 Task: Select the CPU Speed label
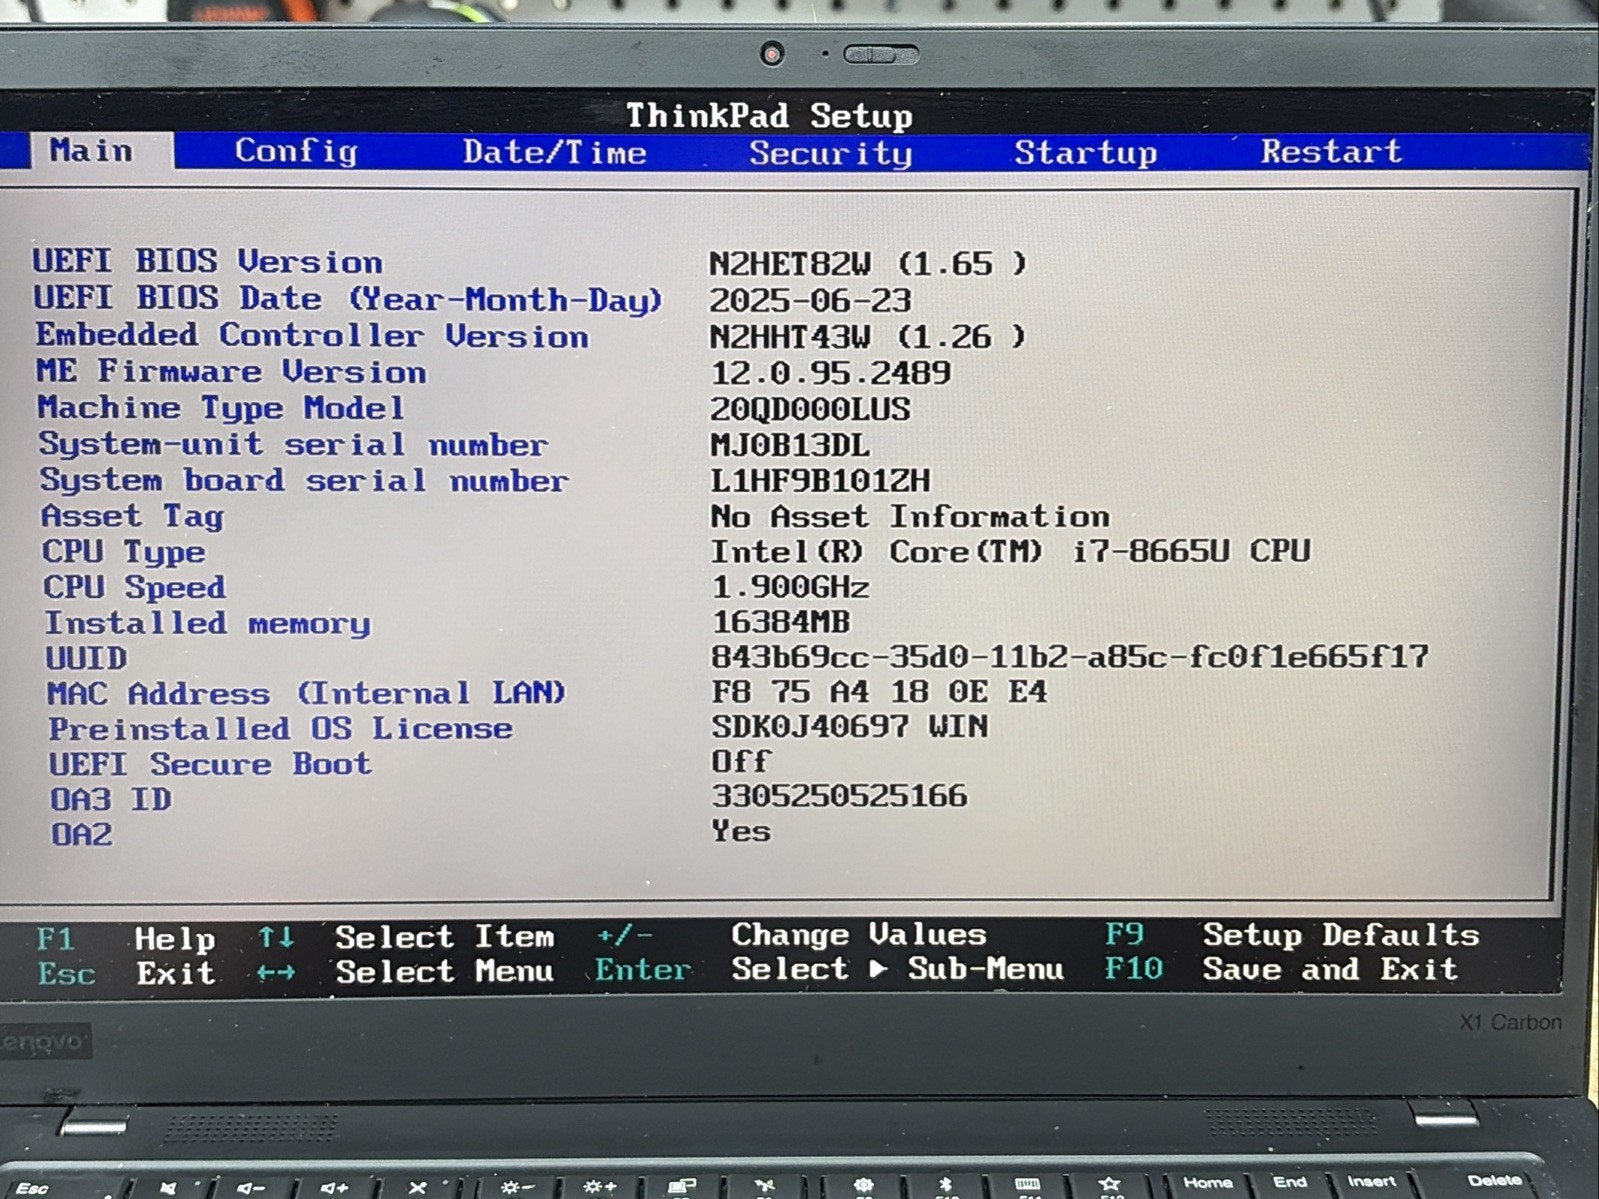134,587
